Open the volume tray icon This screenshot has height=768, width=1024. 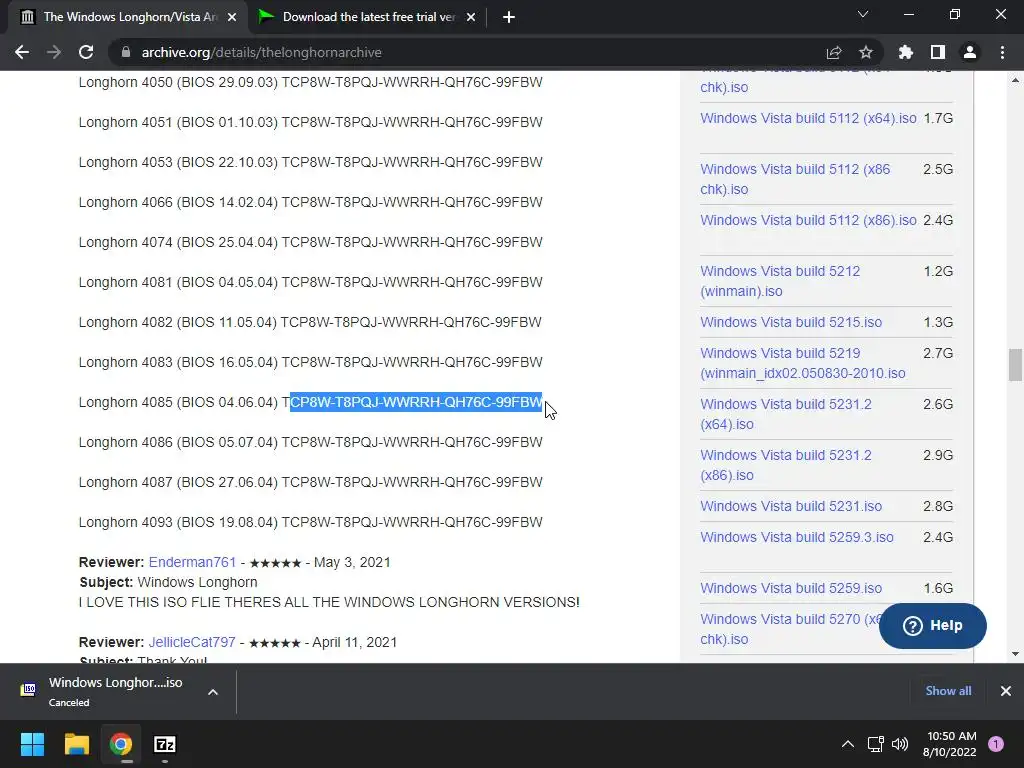[x=900, y=744]
